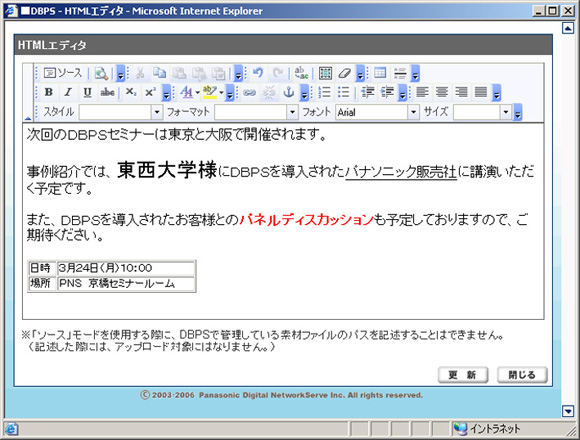Decrease the paragraph indent
The height and width of the screenshot is (440, 580).
coord(368,92)
